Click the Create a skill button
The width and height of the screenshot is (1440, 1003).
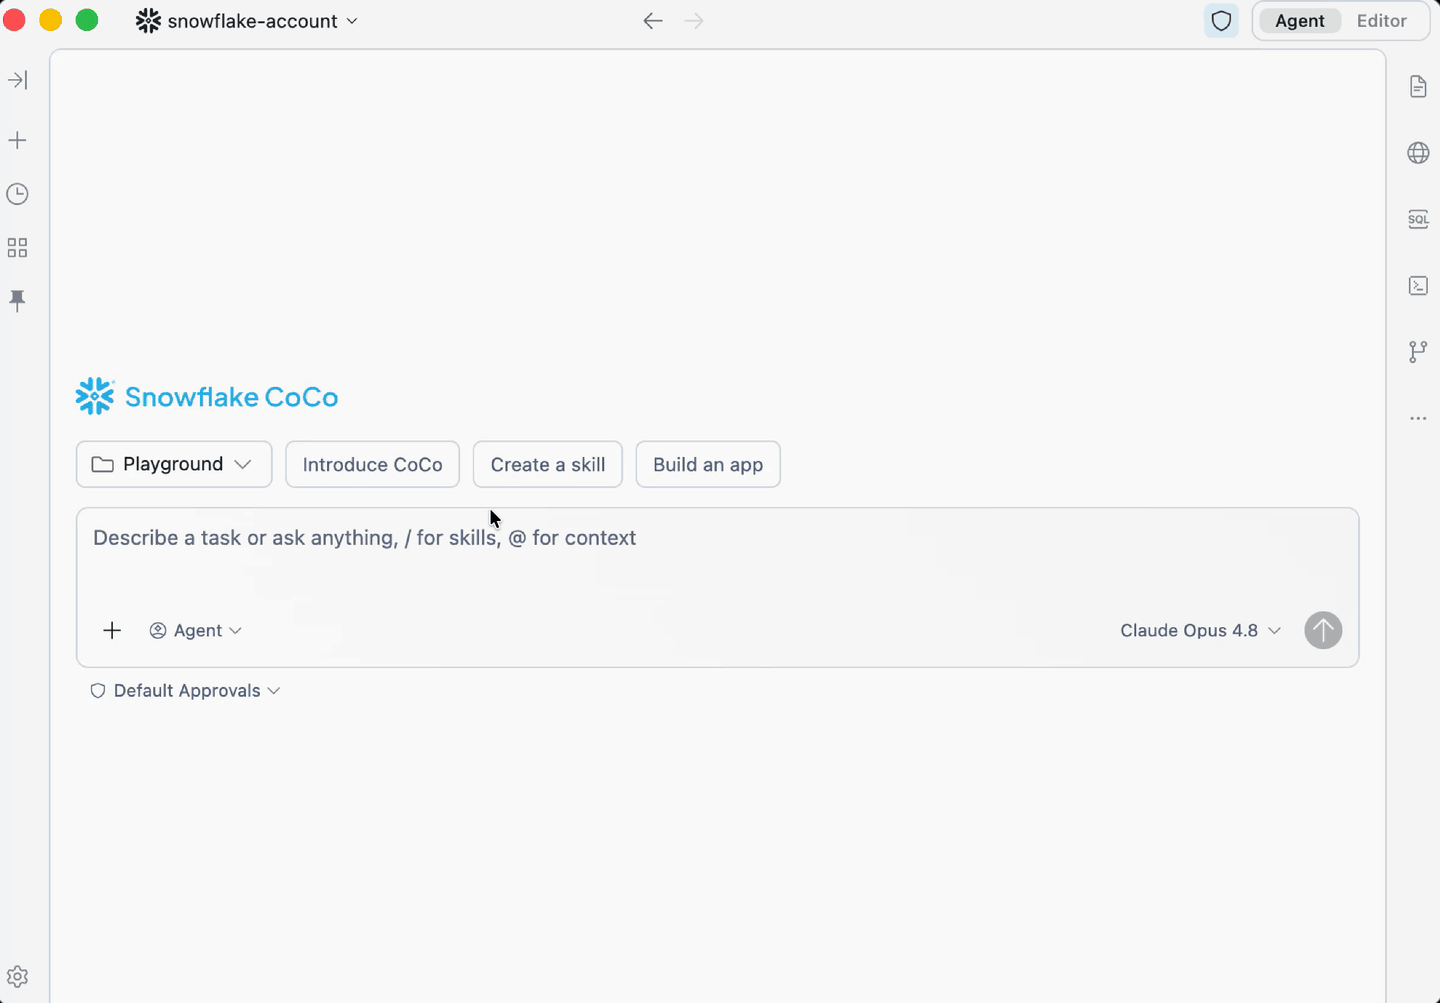(548, 464)
